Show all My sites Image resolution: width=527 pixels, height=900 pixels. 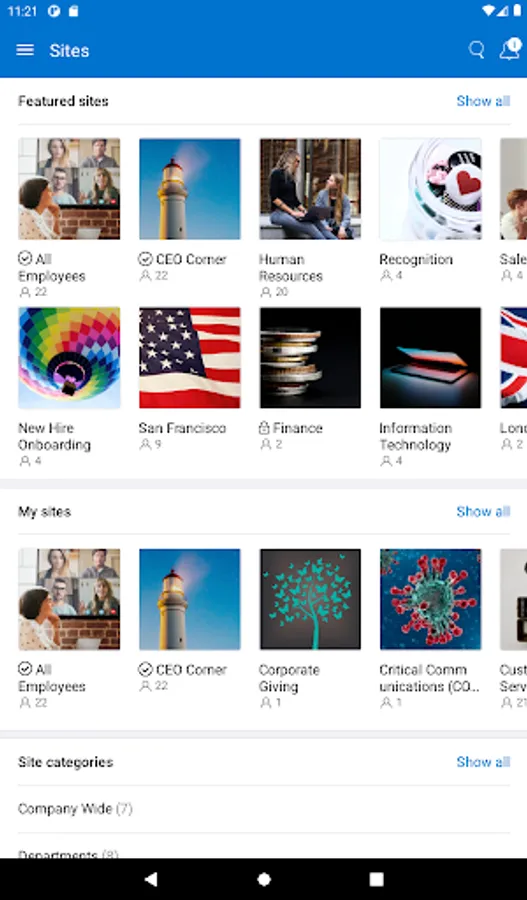click(x=483, y=511)
